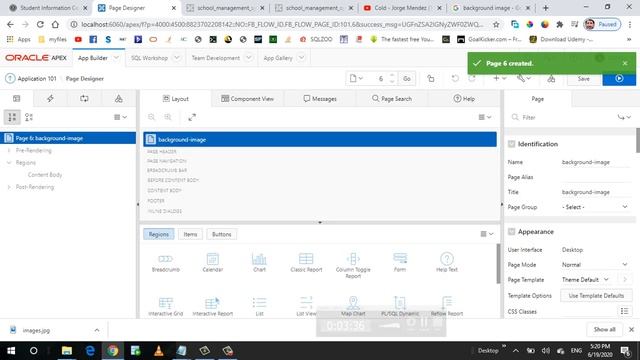Click the Go button beside page number
The image size is (640, 360).
(407, 78)
